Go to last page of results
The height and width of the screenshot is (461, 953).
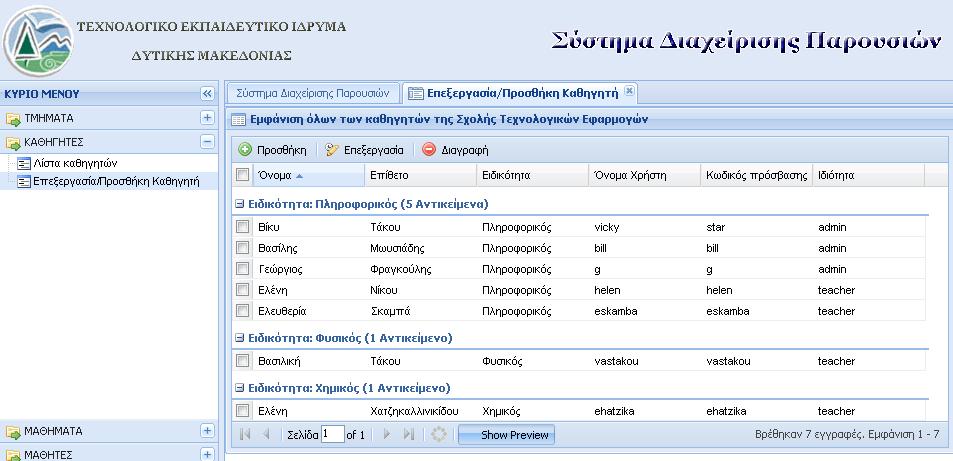[x=409, y=435]
